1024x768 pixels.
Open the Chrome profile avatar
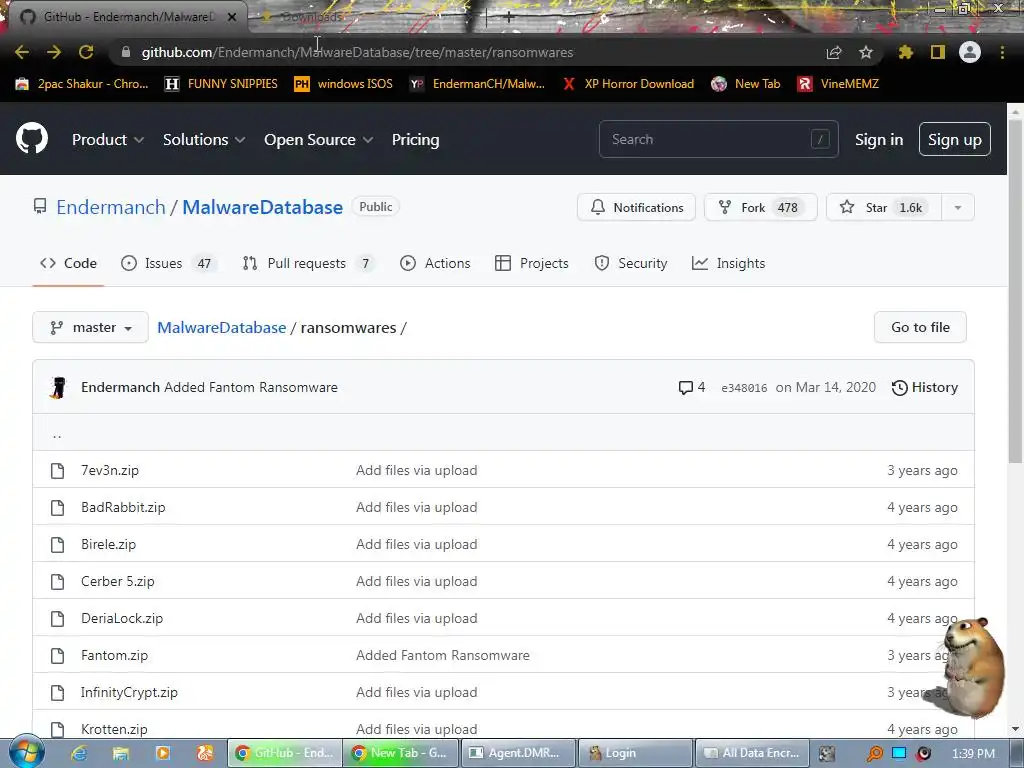click(x=970, y=52)
